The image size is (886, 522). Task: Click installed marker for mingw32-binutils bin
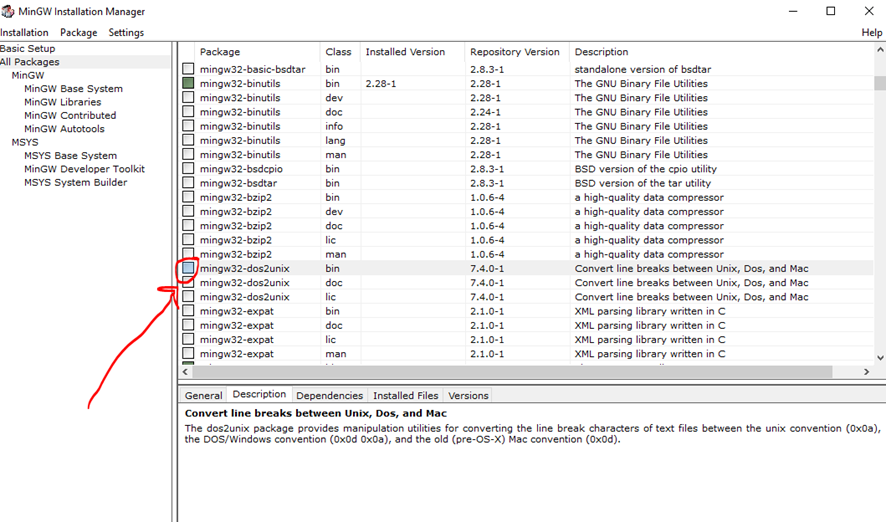click(x=188, y=84)
